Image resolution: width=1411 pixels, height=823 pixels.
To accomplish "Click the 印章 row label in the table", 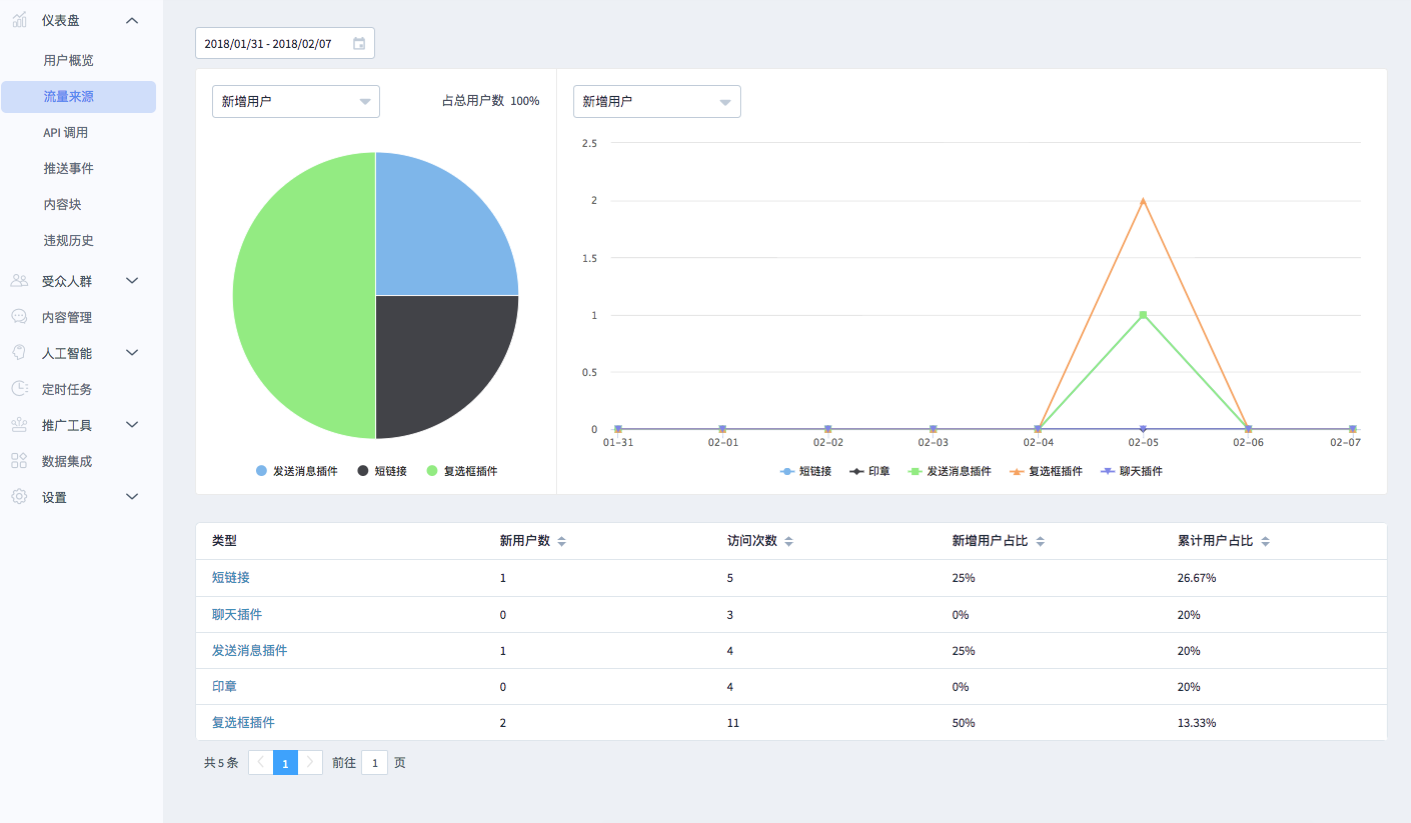I will coord(224,686).
